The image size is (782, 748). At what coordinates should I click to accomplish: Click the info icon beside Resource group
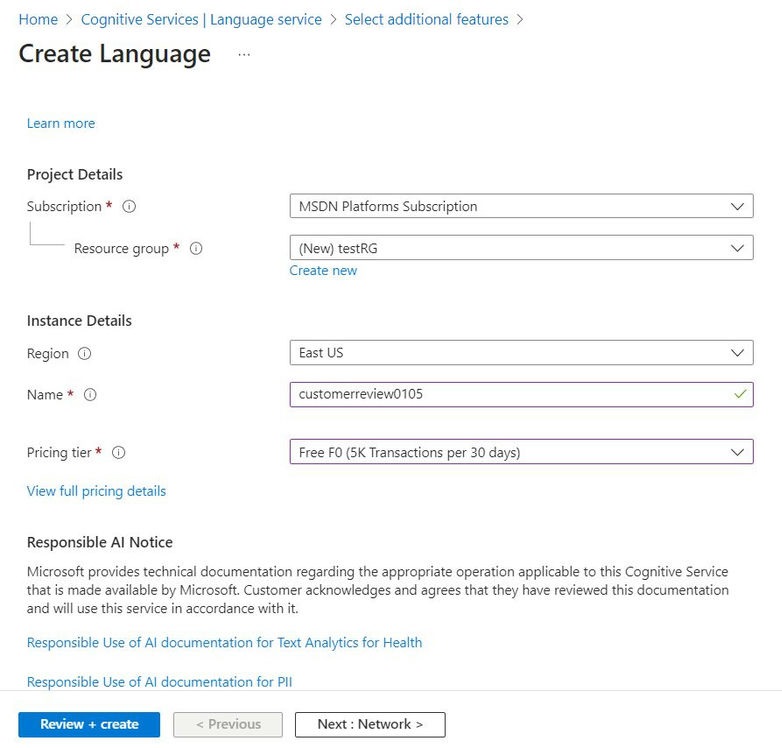(x=196, y=249)
